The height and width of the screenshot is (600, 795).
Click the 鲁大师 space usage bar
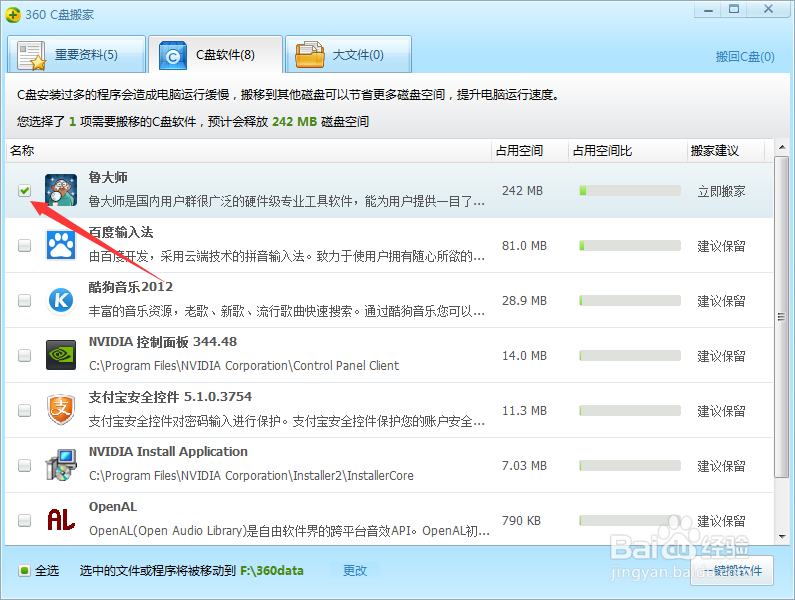(630, 191)
